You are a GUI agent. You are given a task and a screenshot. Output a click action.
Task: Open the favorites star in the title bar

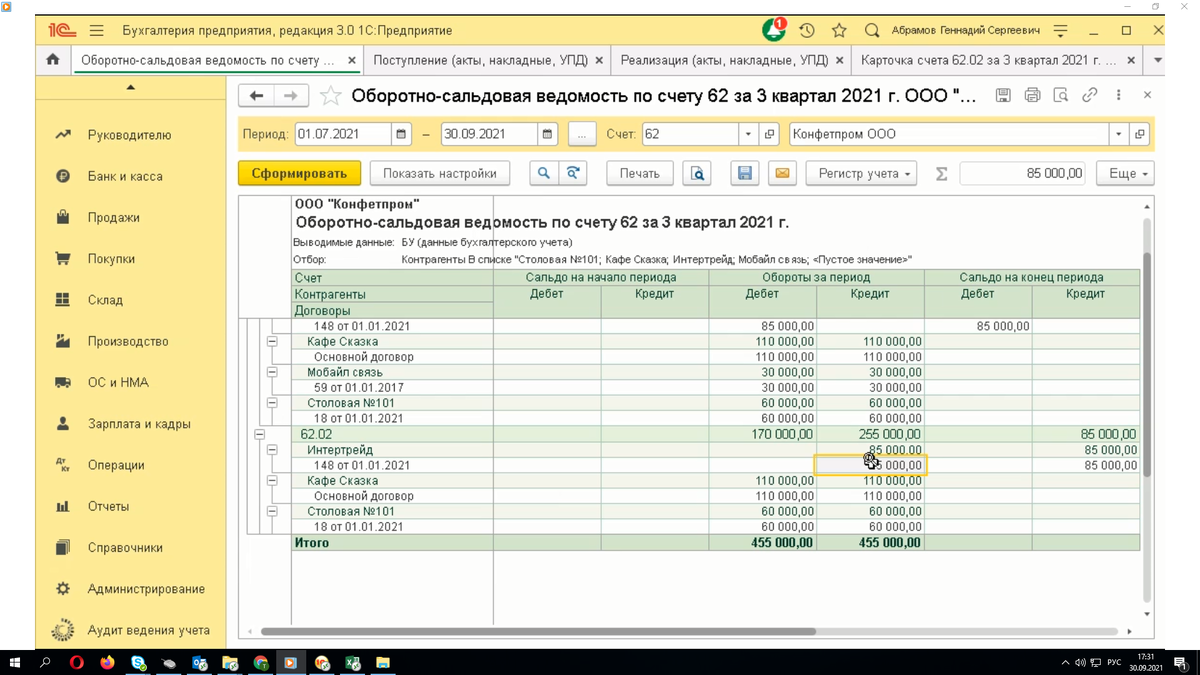[x=839, y=30]
